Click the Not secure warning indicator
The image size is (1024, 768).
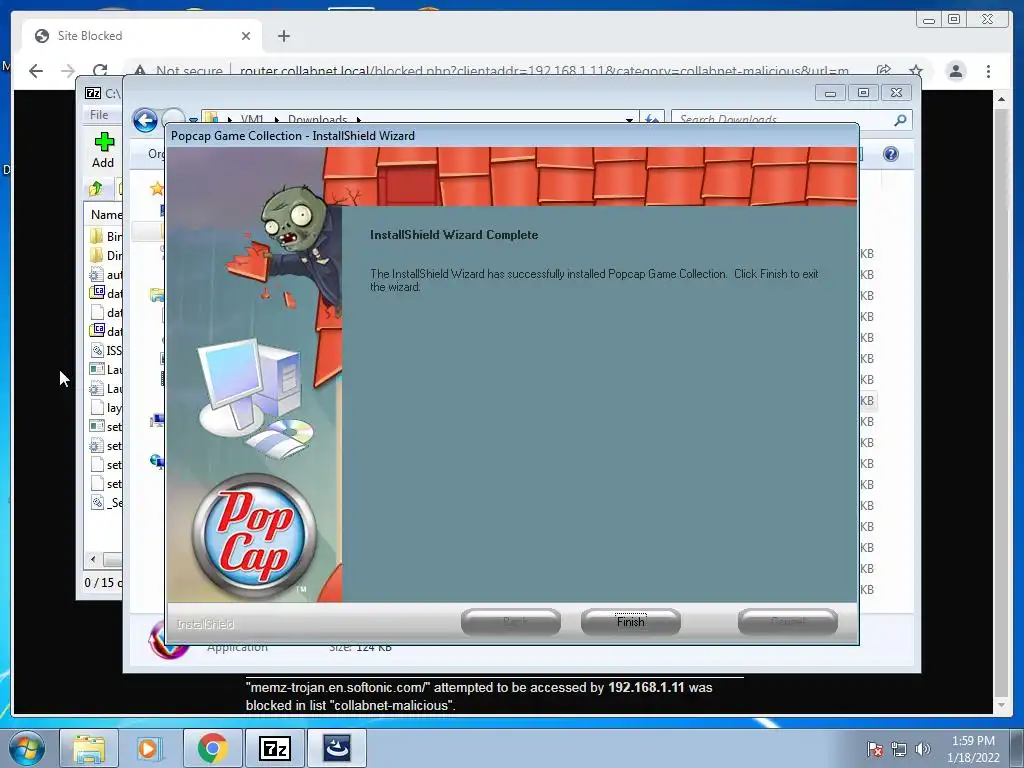point(178,71)
